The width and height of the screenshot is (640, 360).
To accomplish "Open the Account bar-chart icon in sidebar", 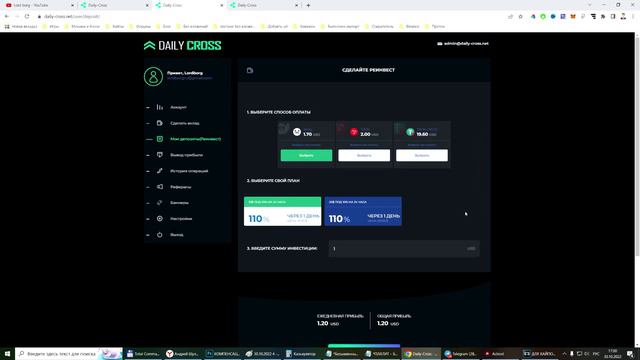I will click(160, 107).
